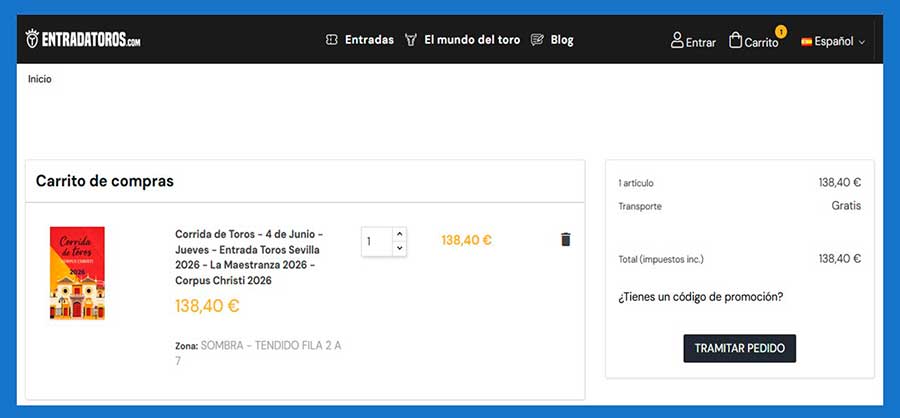The height and width of the screenshot is (418, 900).
Task: Open the Carrito link
Action: coord(761,42)
